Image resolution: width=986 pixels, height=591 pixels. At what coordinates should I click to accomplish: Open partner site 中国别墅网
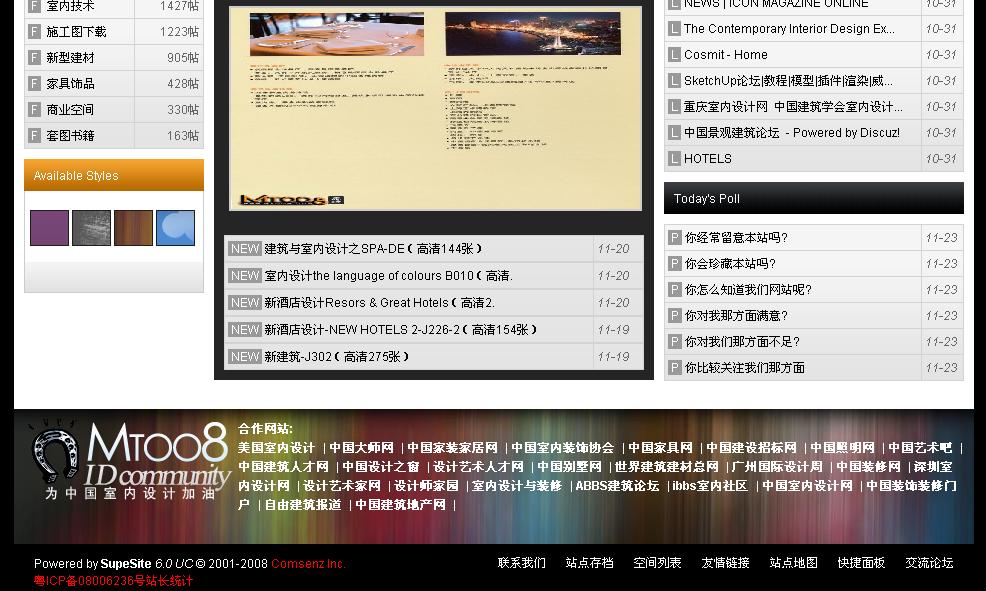tap(569, 467)
